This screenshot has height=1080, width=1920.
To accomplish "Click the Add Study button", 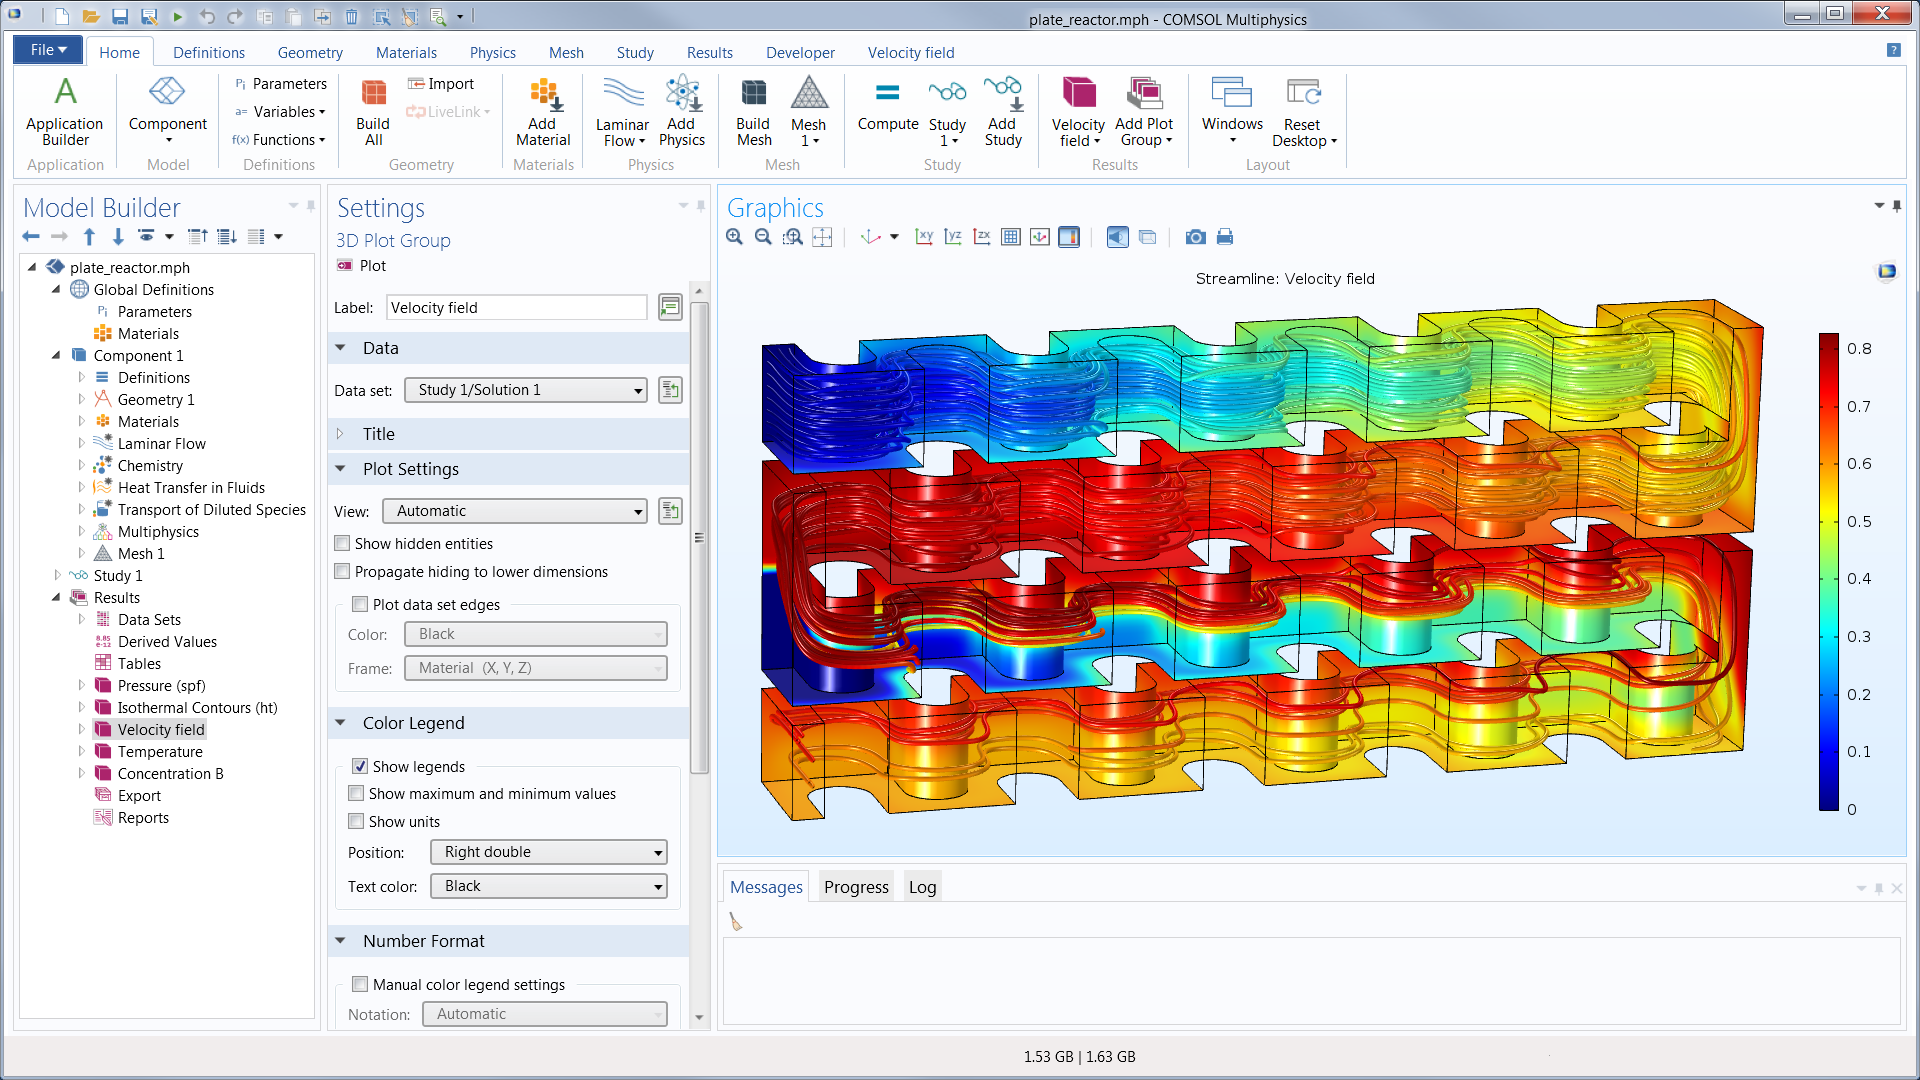I will [1003, 110].
